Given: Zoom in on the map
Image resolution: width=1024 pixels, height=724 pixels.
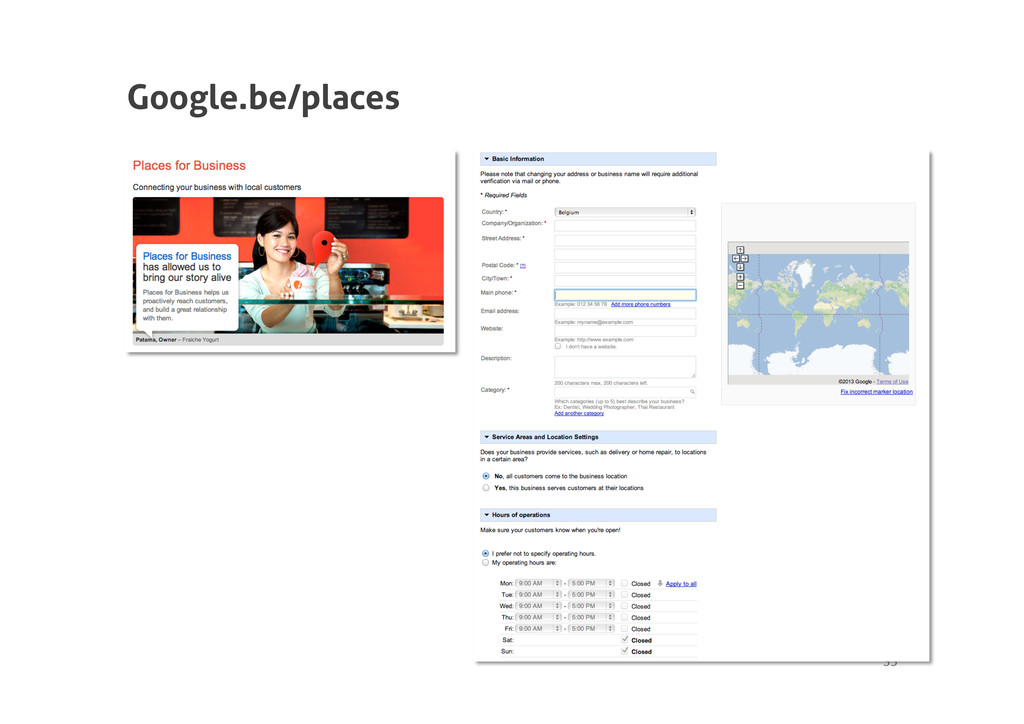Looking at the screenshot, I should pyautogui.click(x=740, y=277).
